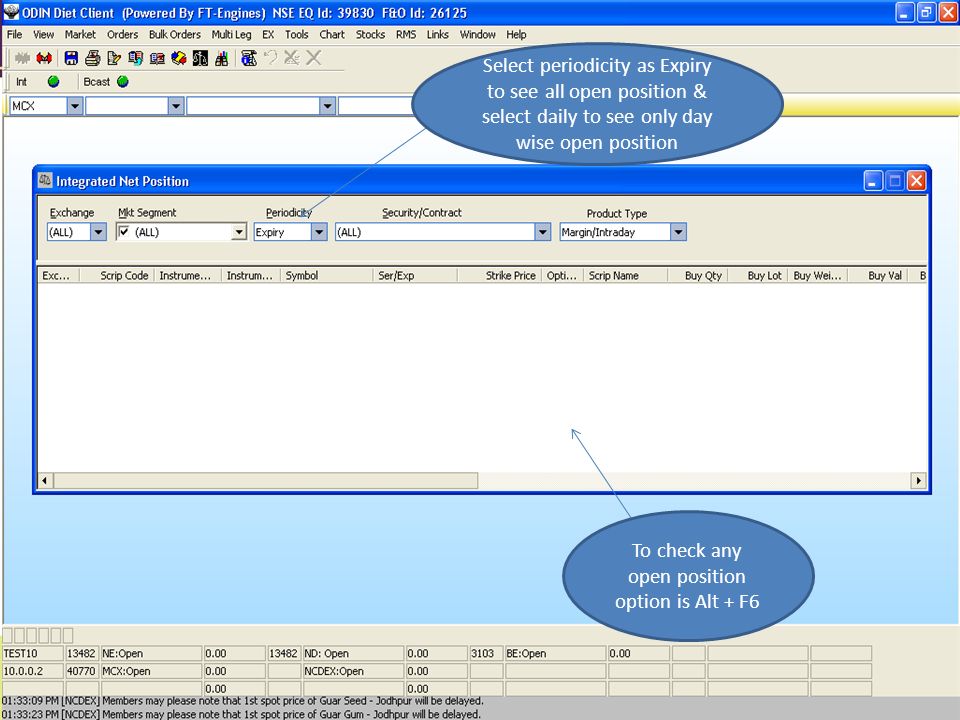Open the second blank dropdown beside MCX

coord(176,106)
